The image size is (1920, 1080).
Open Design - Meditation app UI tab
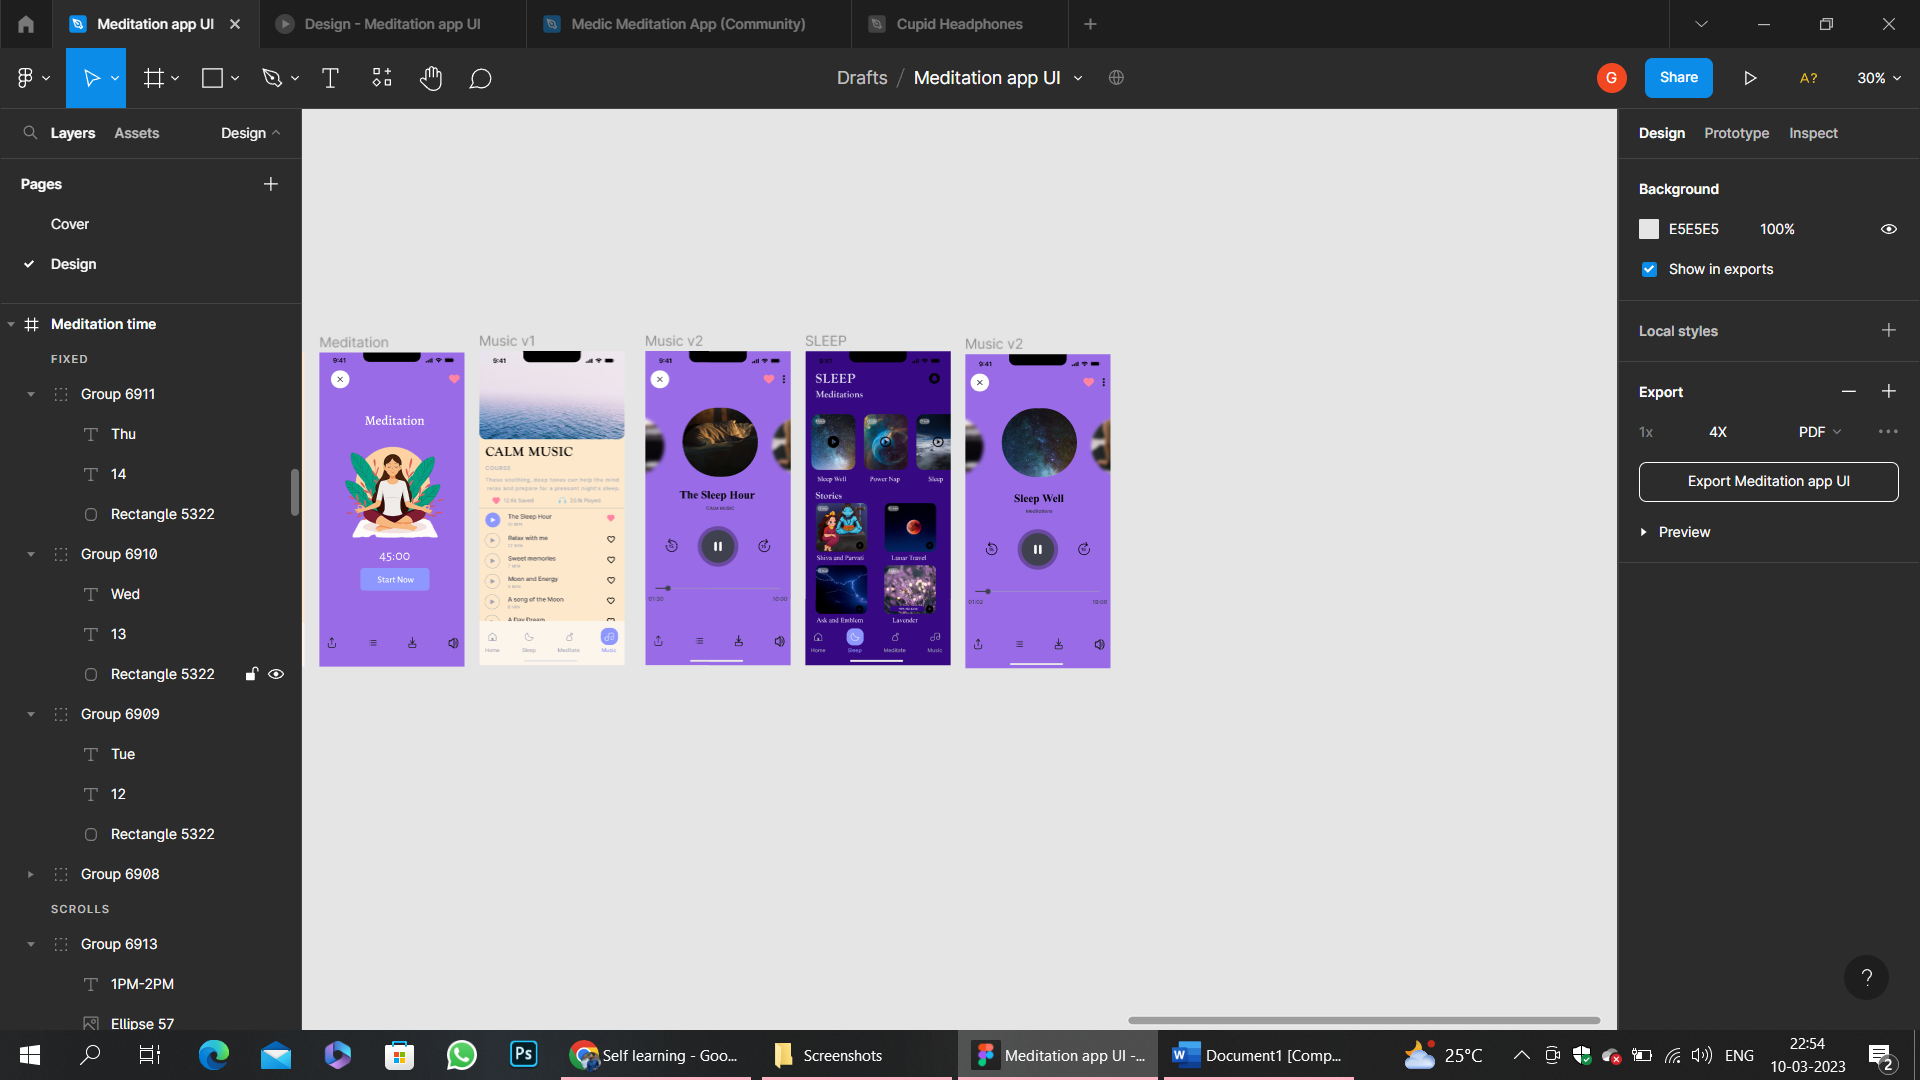(x=392, y=24)
